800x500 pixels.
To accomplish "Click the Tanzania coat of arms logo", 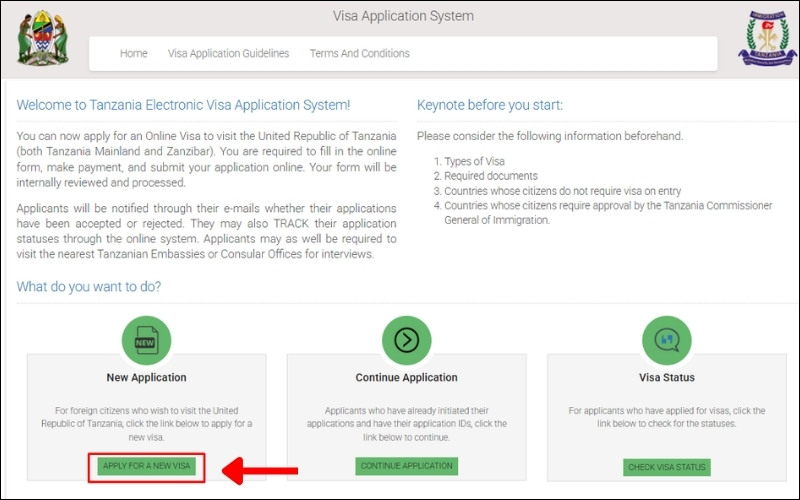I will pos(43,38).
